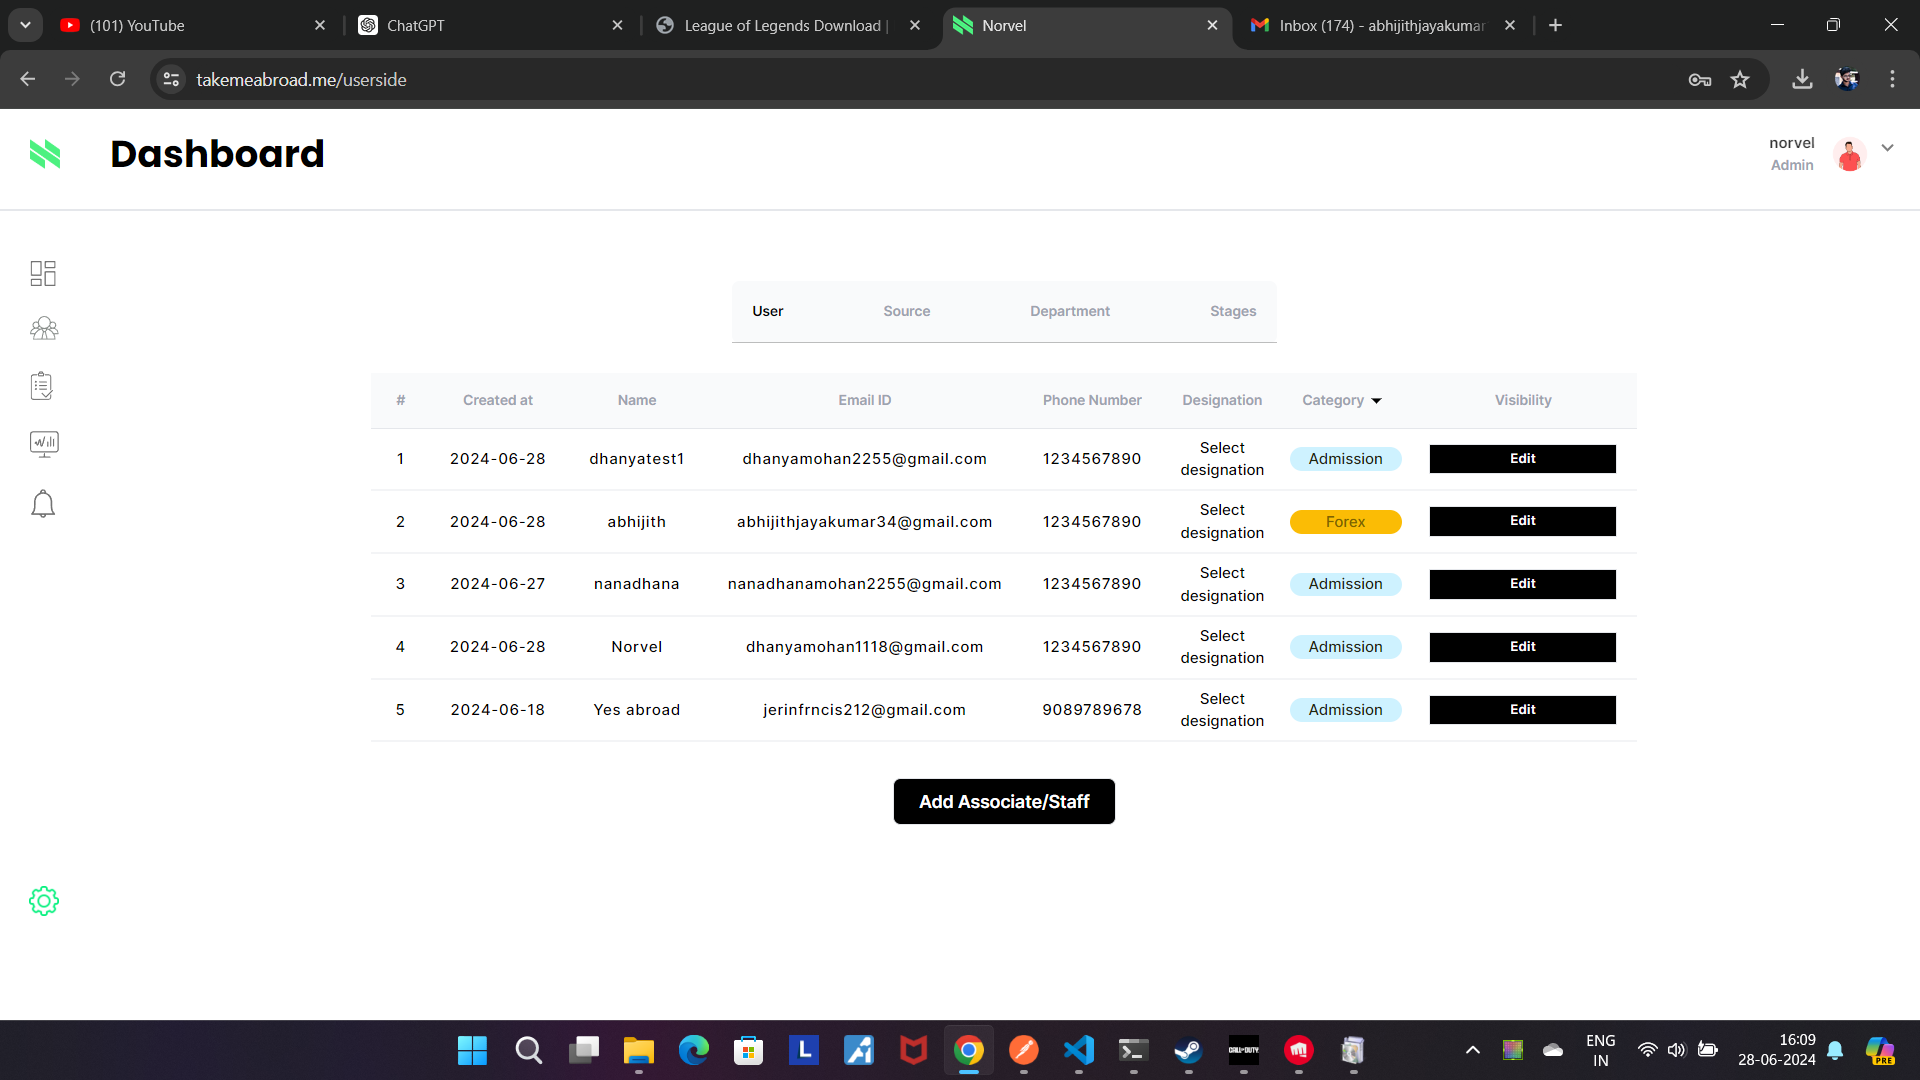1920x1080 pixels.
Task: Edit the abhijith user row
Action: [x=1522, y=521]
